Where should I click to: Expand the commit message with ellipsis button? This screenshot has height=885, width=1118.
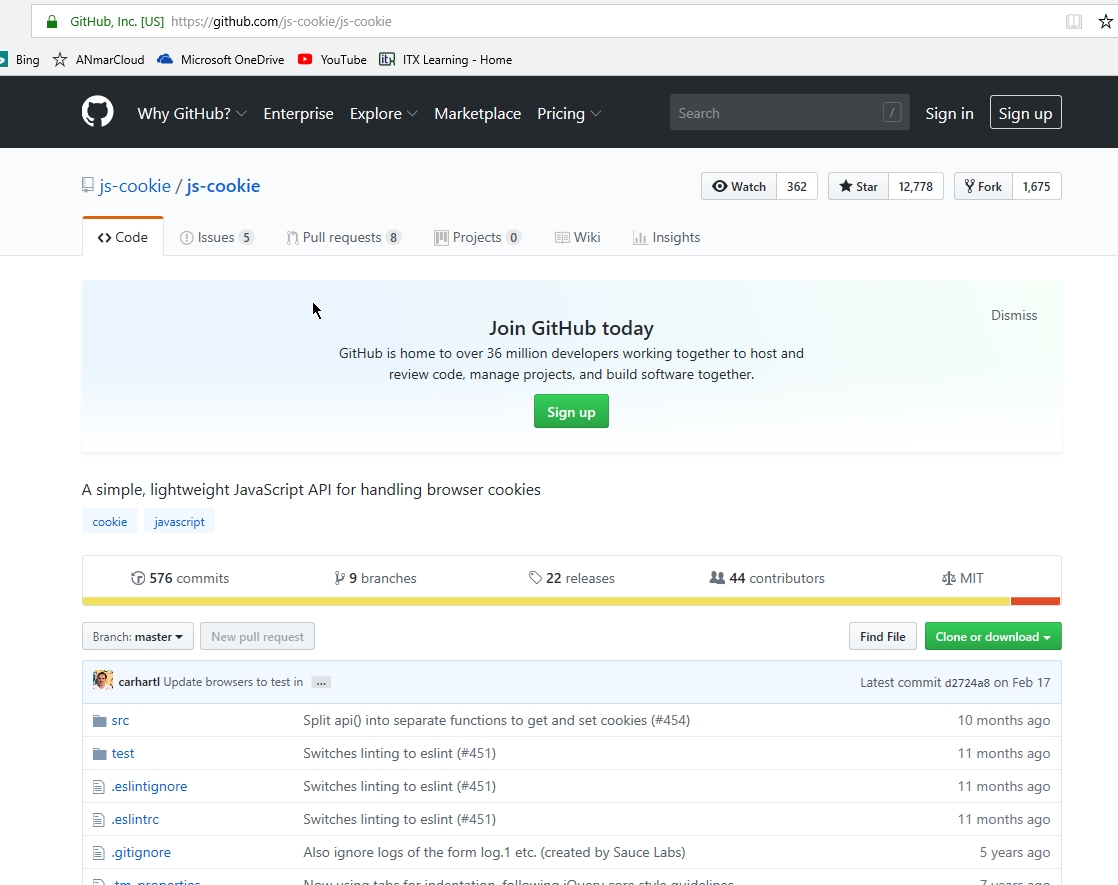[320, 682]
